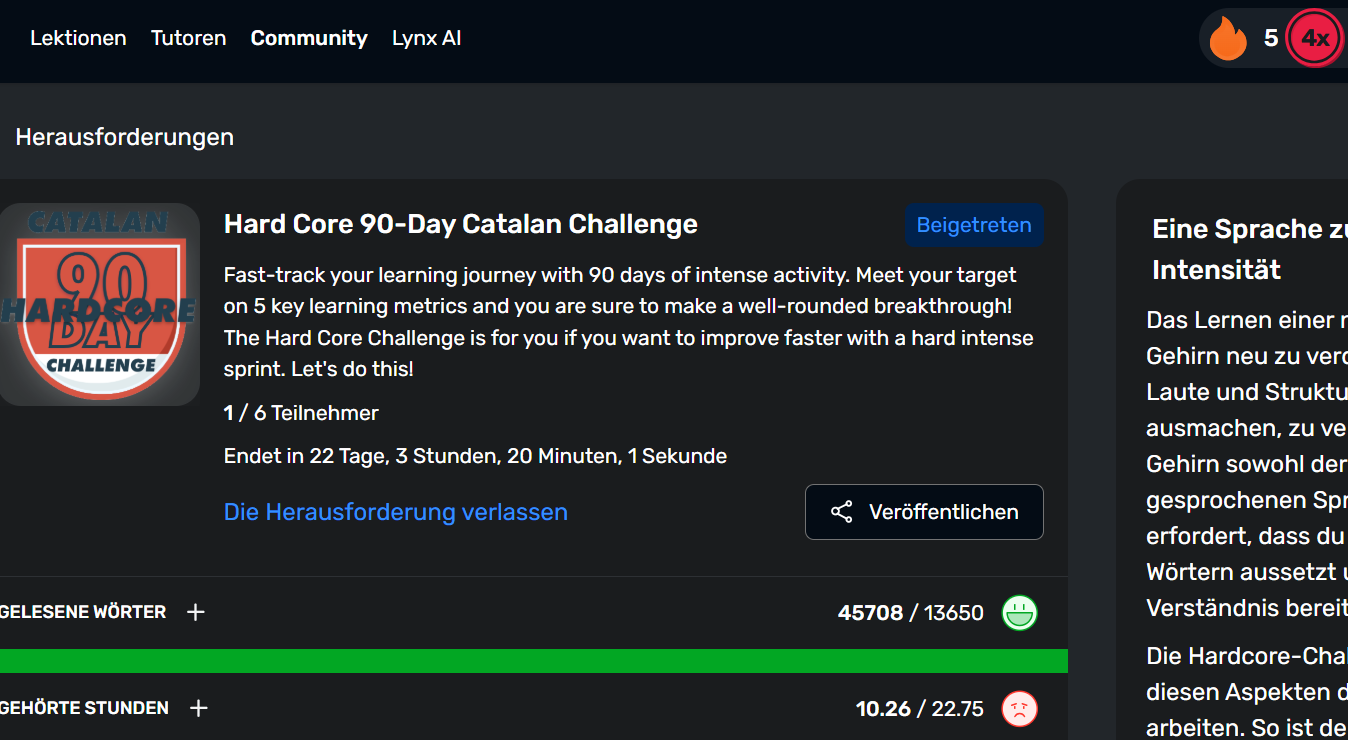The image size is (1348, 740).
Task: Open the 90 Day Challenge logo image
Action: tap(100, 304)
